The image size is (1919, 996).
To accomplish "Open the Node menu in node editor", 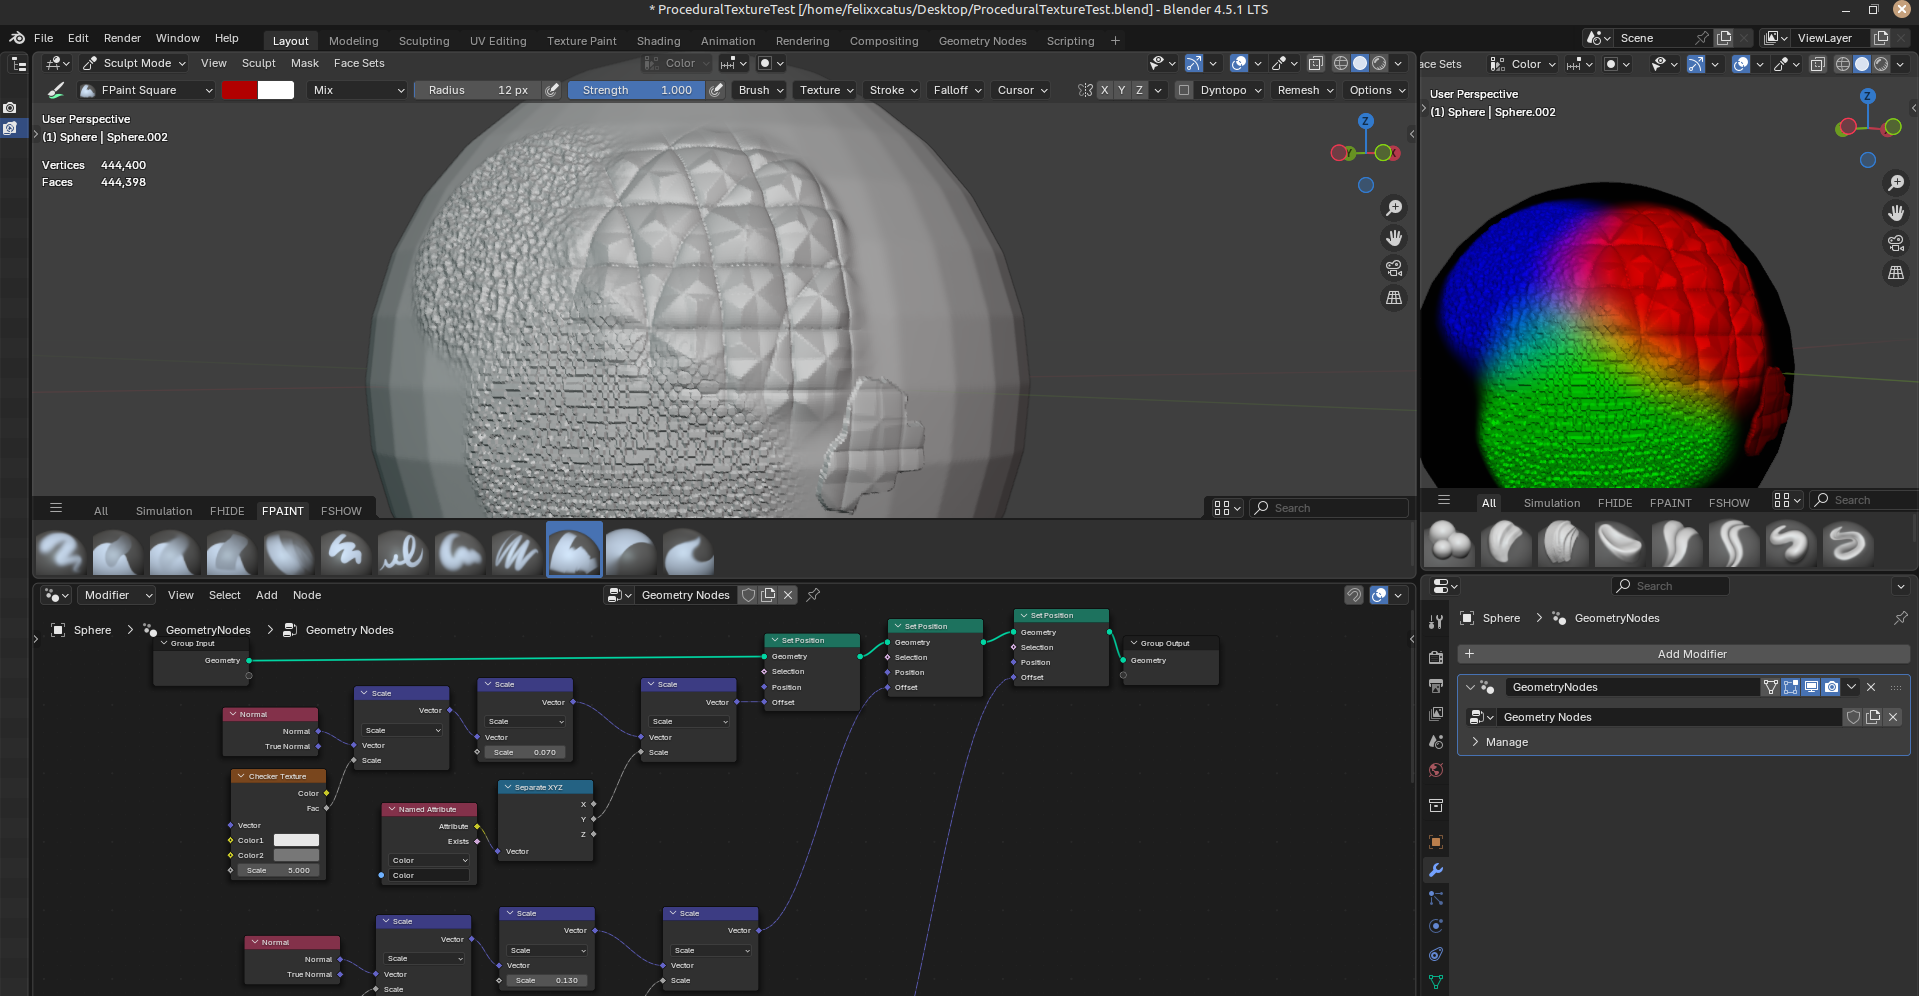I will [307, 595].
